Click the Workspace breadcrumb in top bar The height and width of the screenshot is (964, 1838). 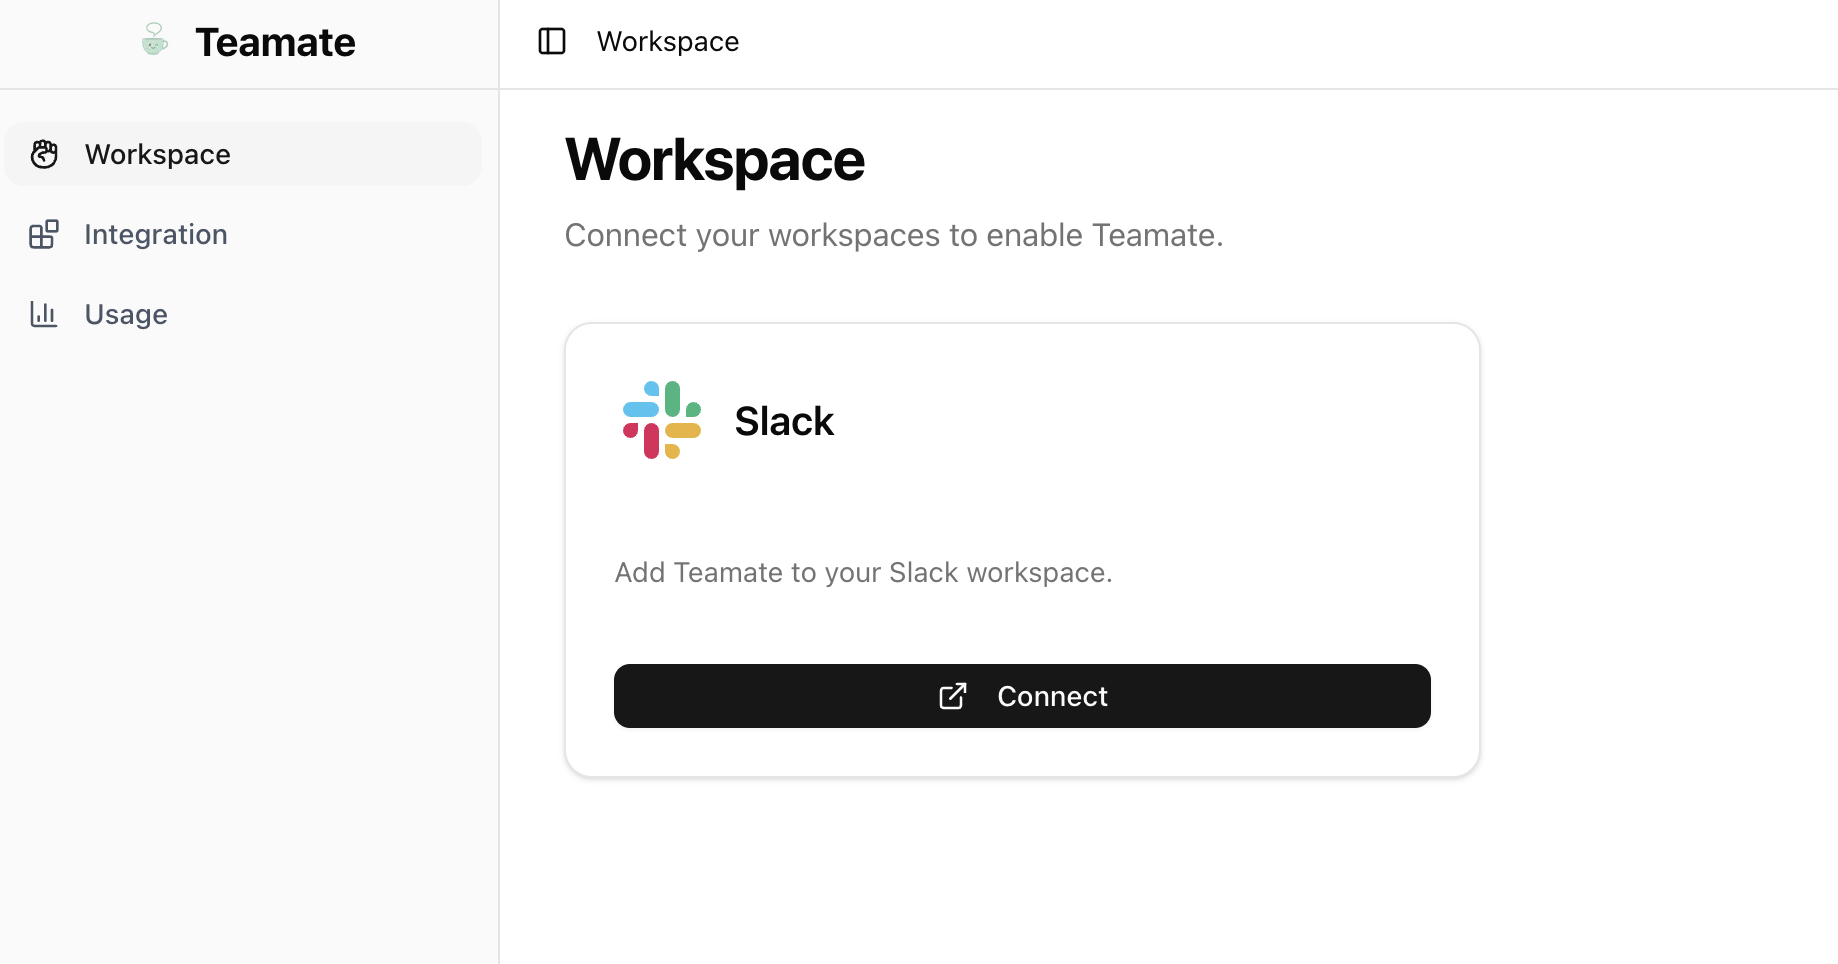pos(668,41)
